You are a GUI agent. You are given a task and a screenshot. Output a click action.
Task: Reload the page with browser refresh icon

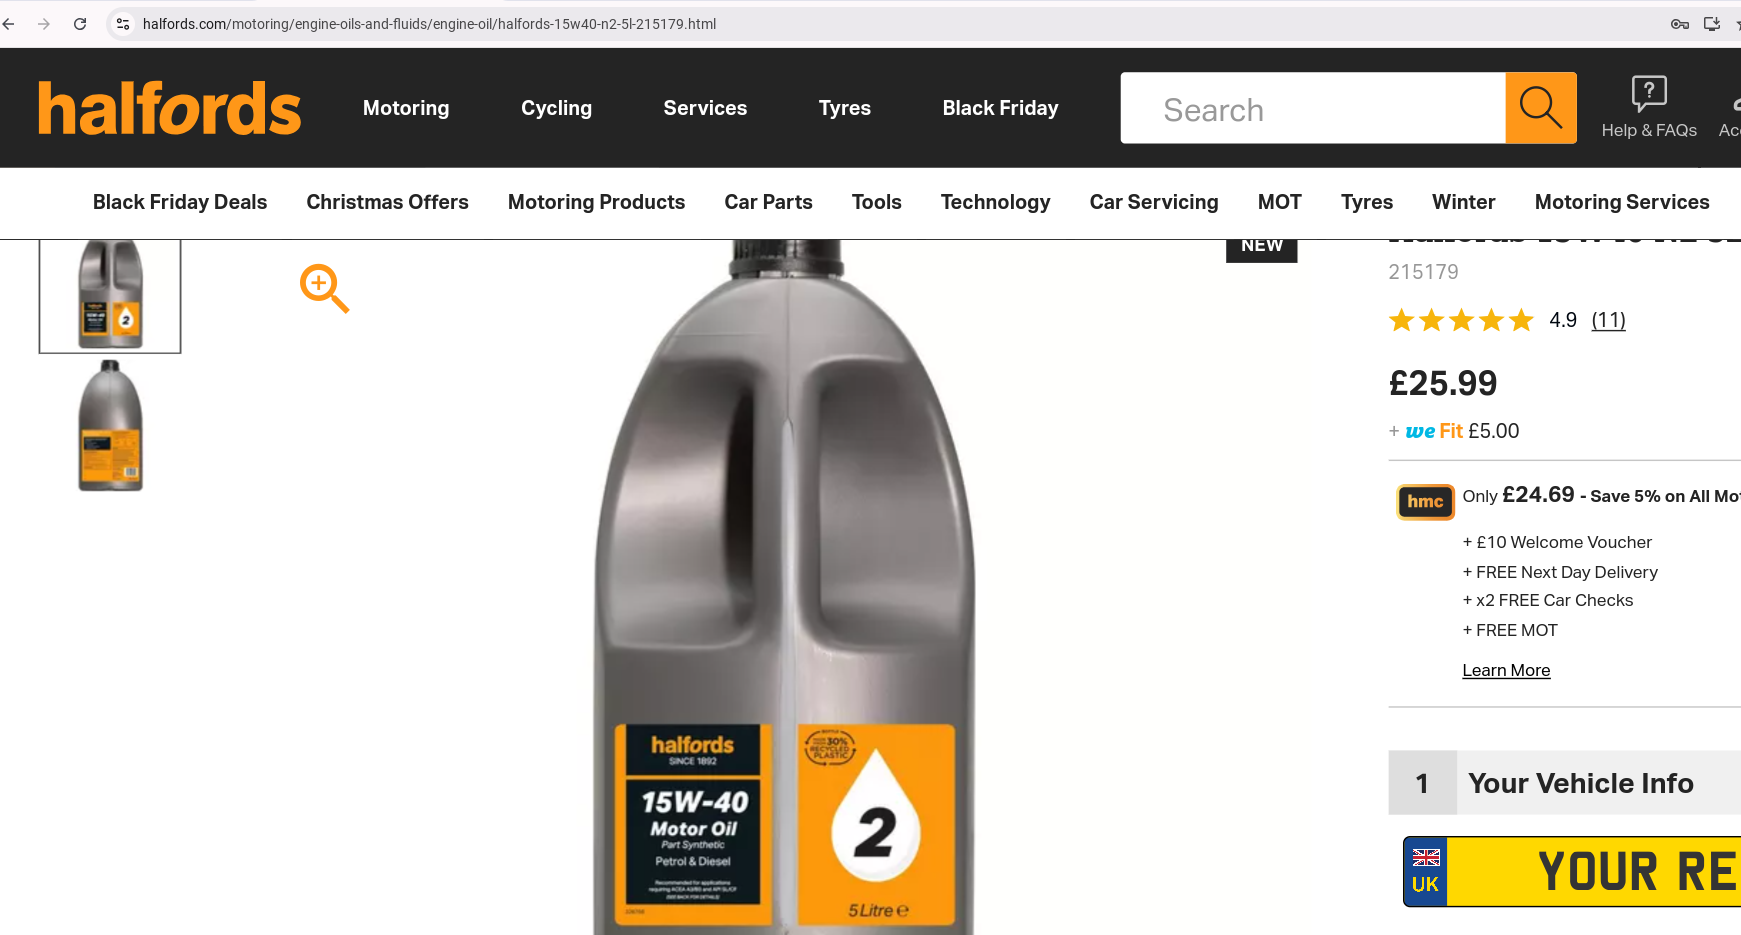(80, 24)
